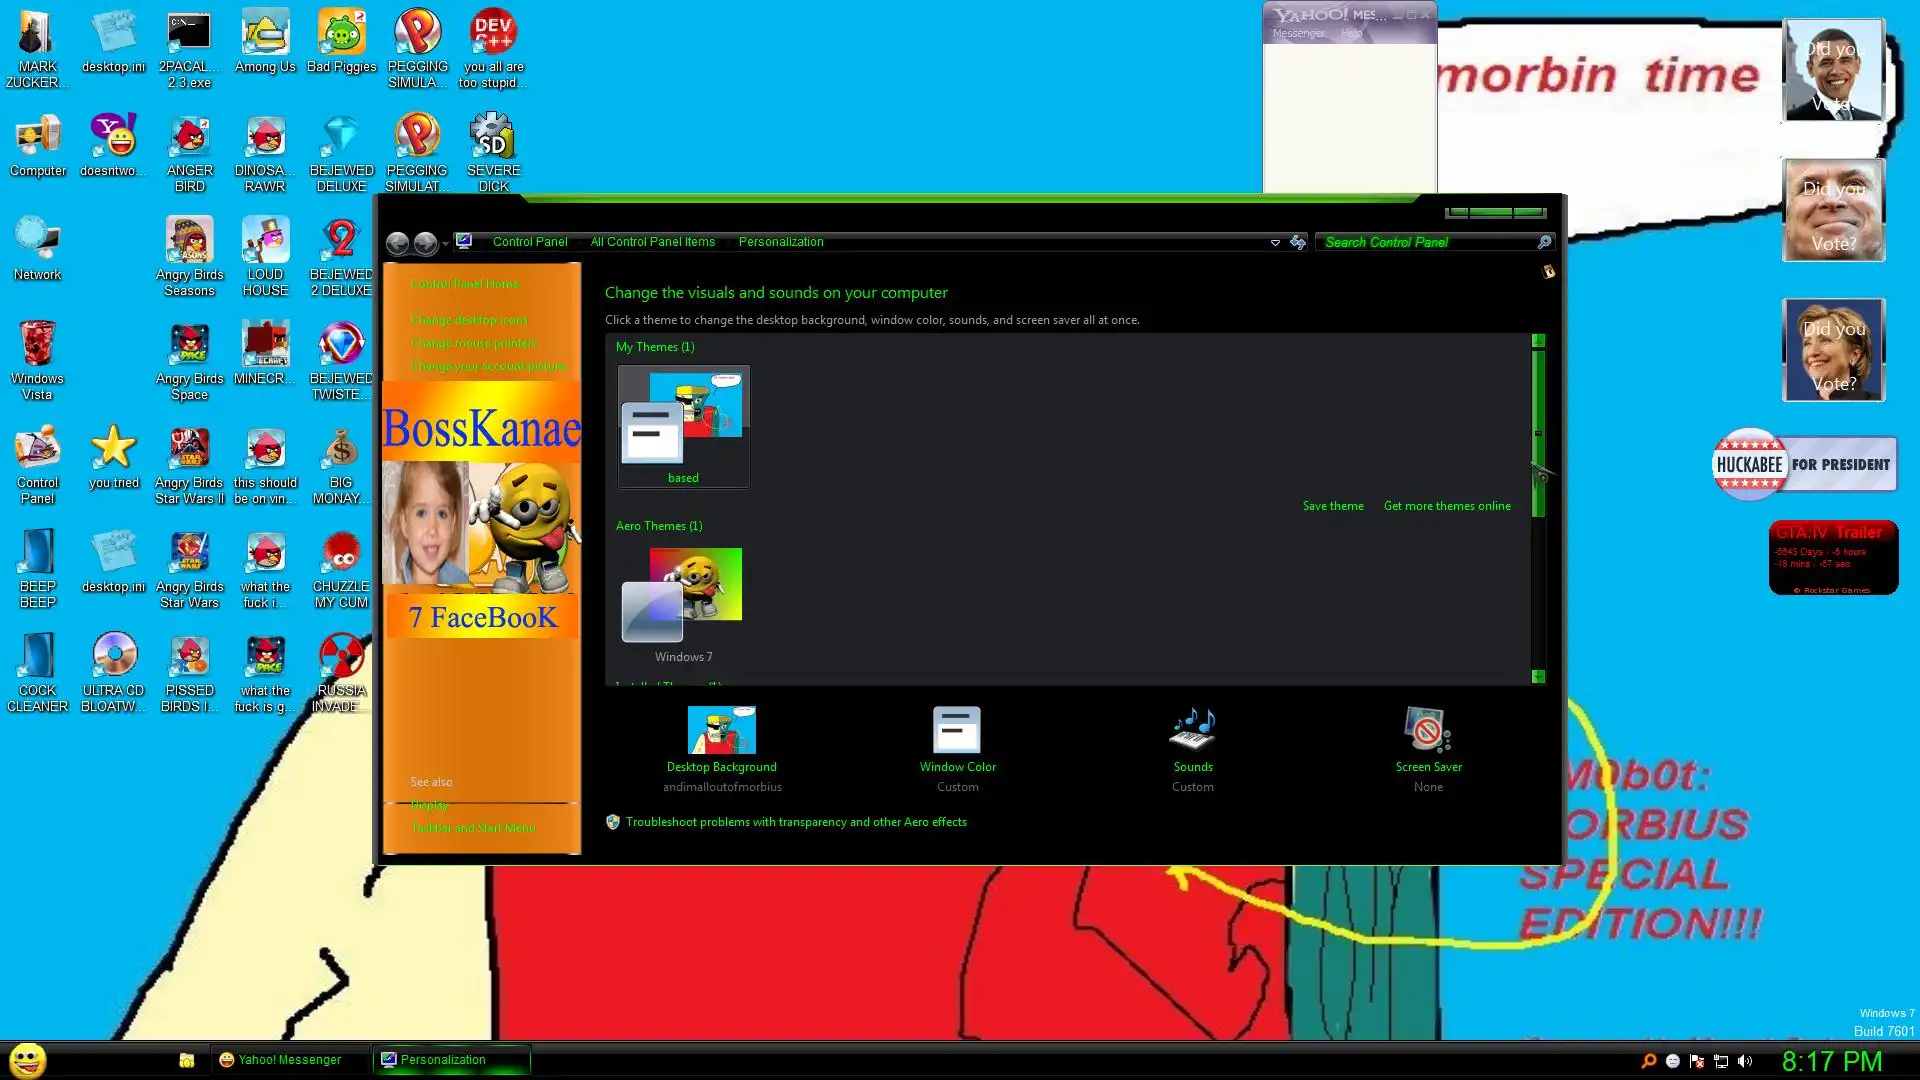Click the volume icon in system tray
The height and width of the screenshot is (1080, 1920).
tap(1745, 1061)
